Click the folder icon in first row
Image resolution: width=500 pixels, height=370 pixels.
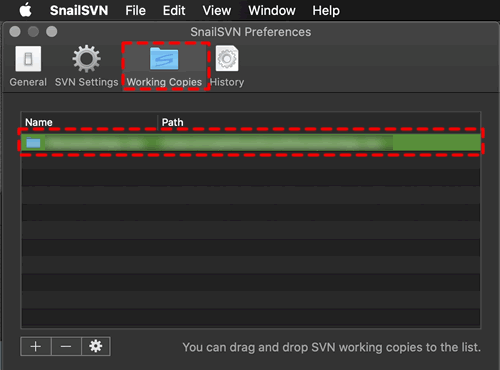[33, 143]
